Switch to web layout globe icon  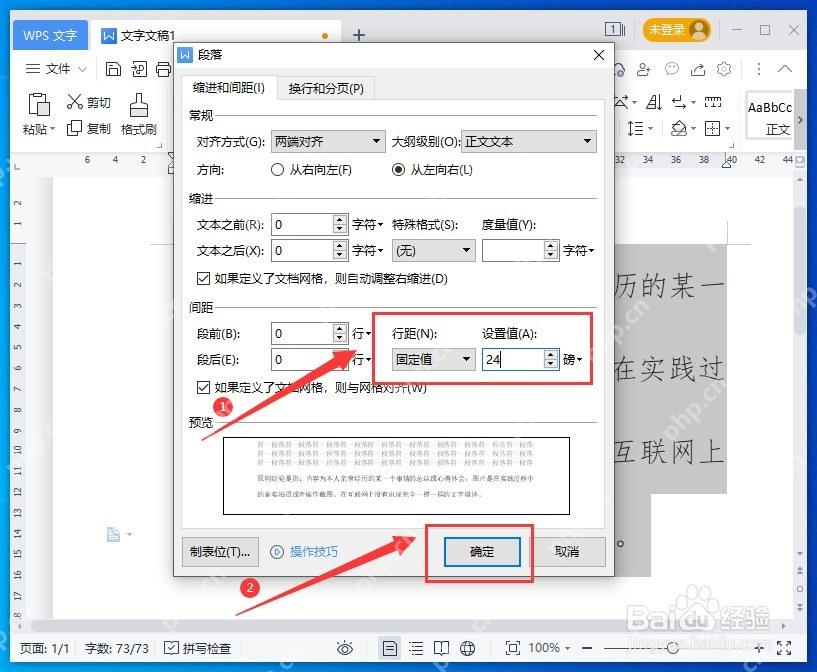pyautogui.click(x=467, y=648)
